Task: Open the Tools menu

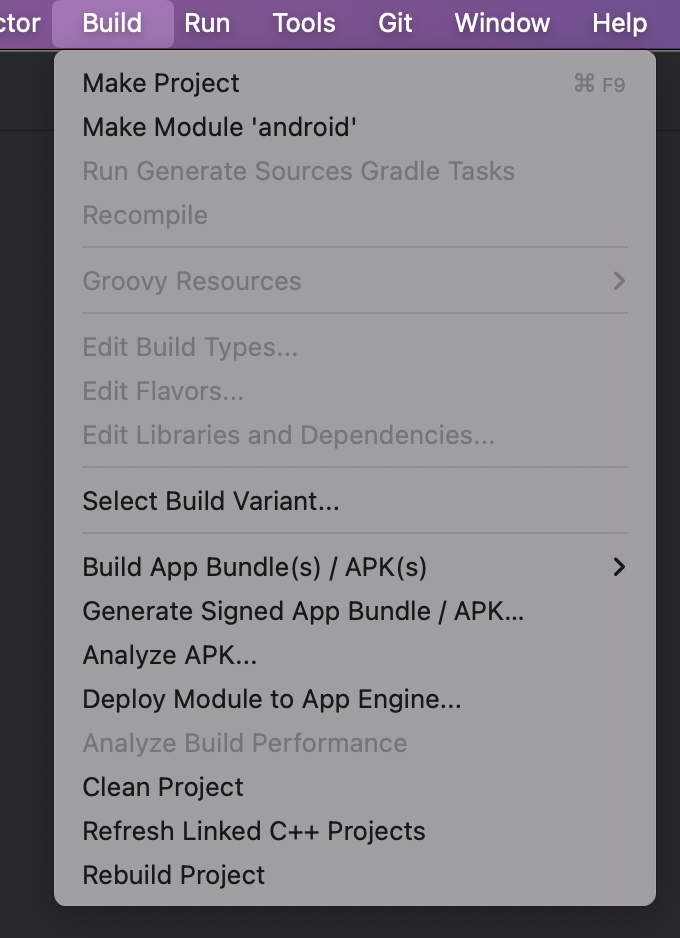Action: pyautogui.click(x=304, y=23)
